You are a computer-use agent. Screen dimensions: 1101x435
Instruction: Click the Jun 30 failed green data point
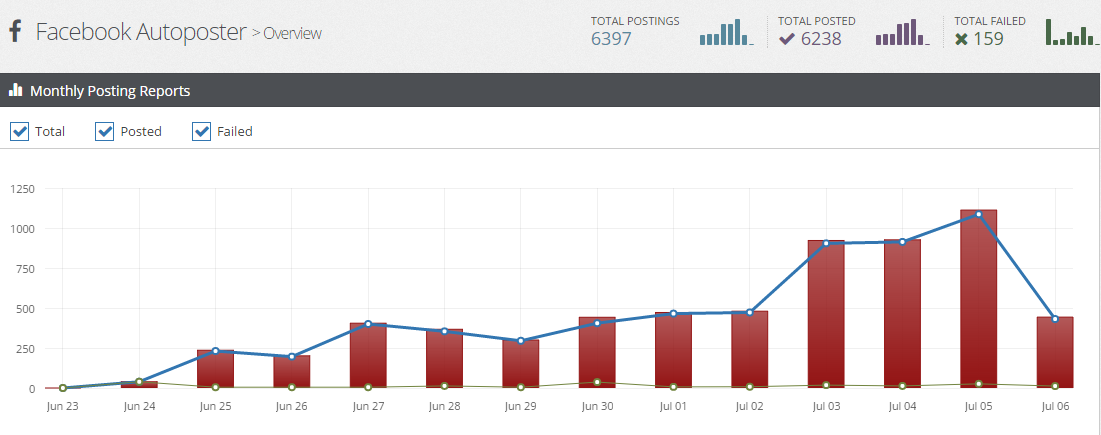(x=597, y=382)
